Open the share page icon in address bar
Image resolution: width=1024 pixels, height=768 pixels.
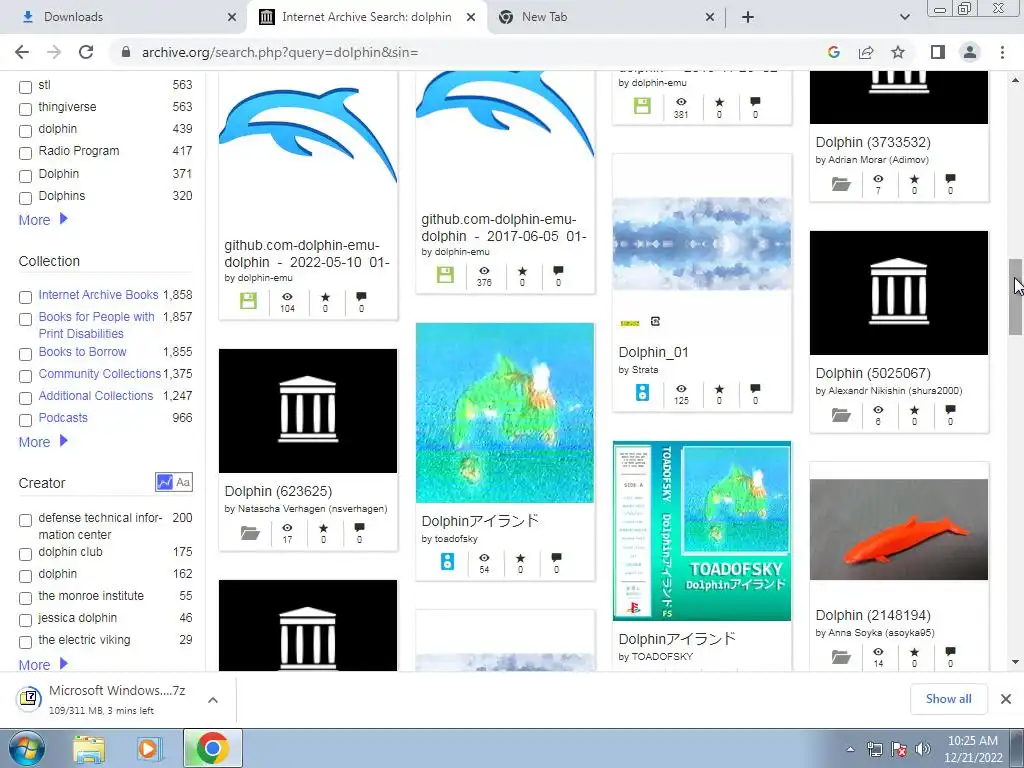coord(866,52)
